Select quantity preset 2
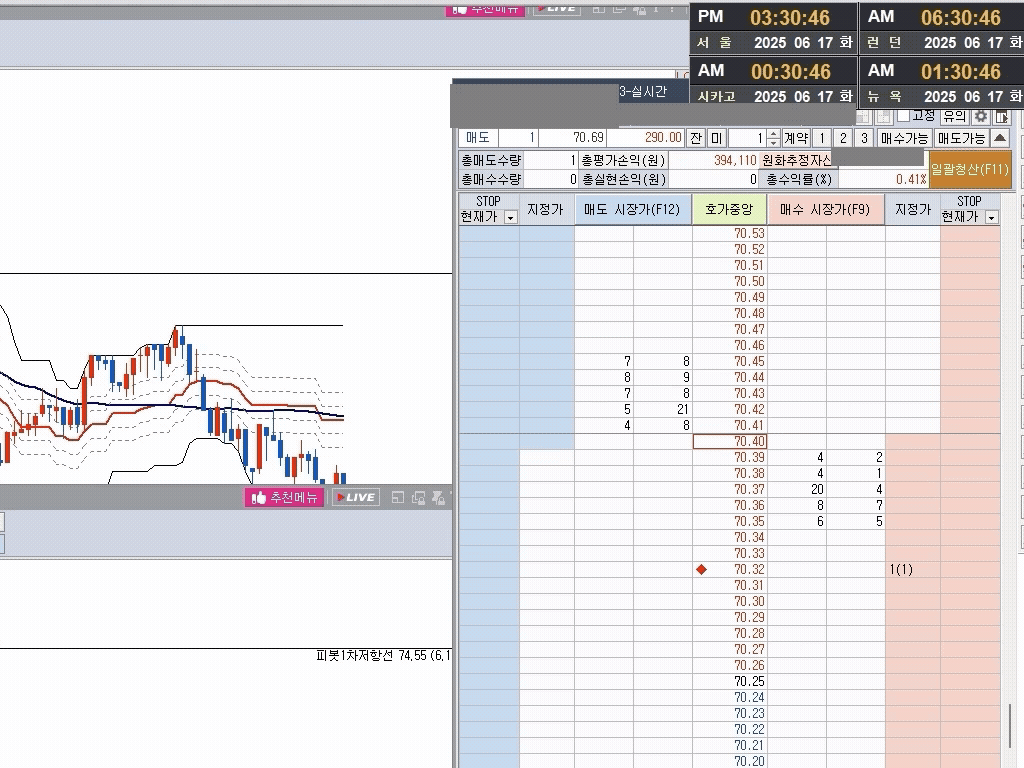This screenshot has height=768, width=1024. 843,138
